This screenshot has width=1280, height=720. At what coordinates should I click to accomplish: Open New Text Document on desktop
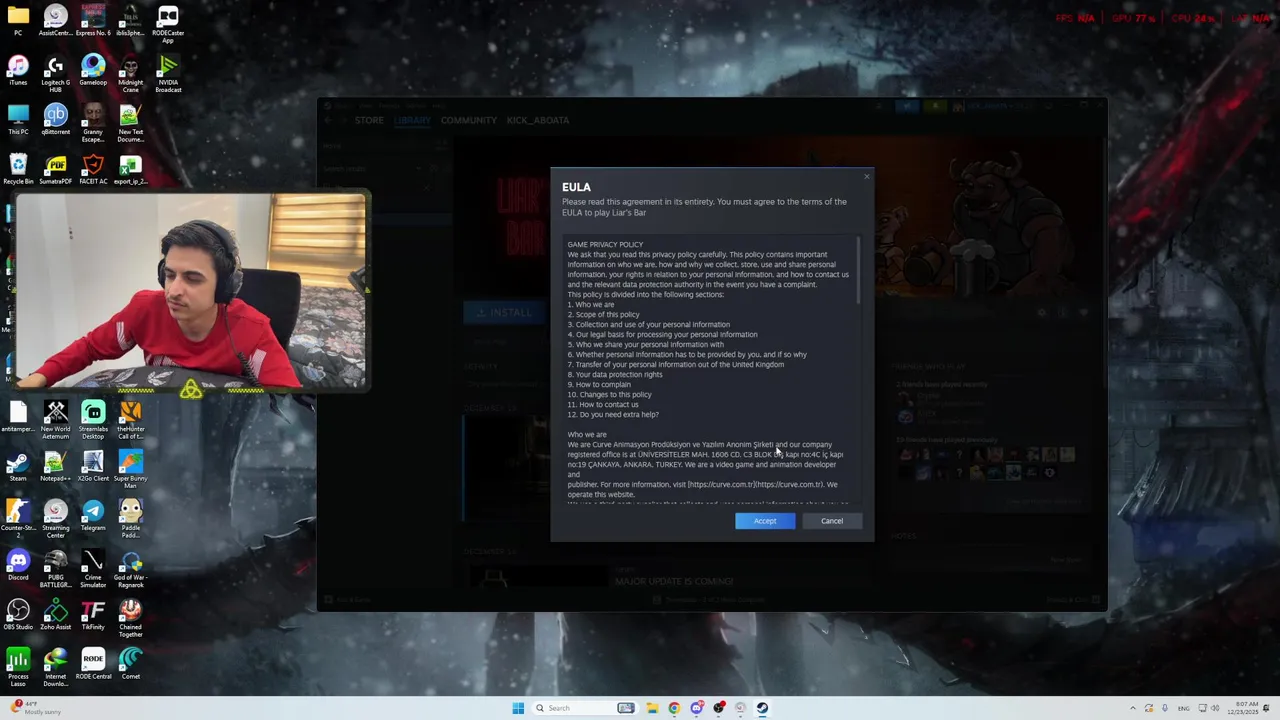(130, 123)
